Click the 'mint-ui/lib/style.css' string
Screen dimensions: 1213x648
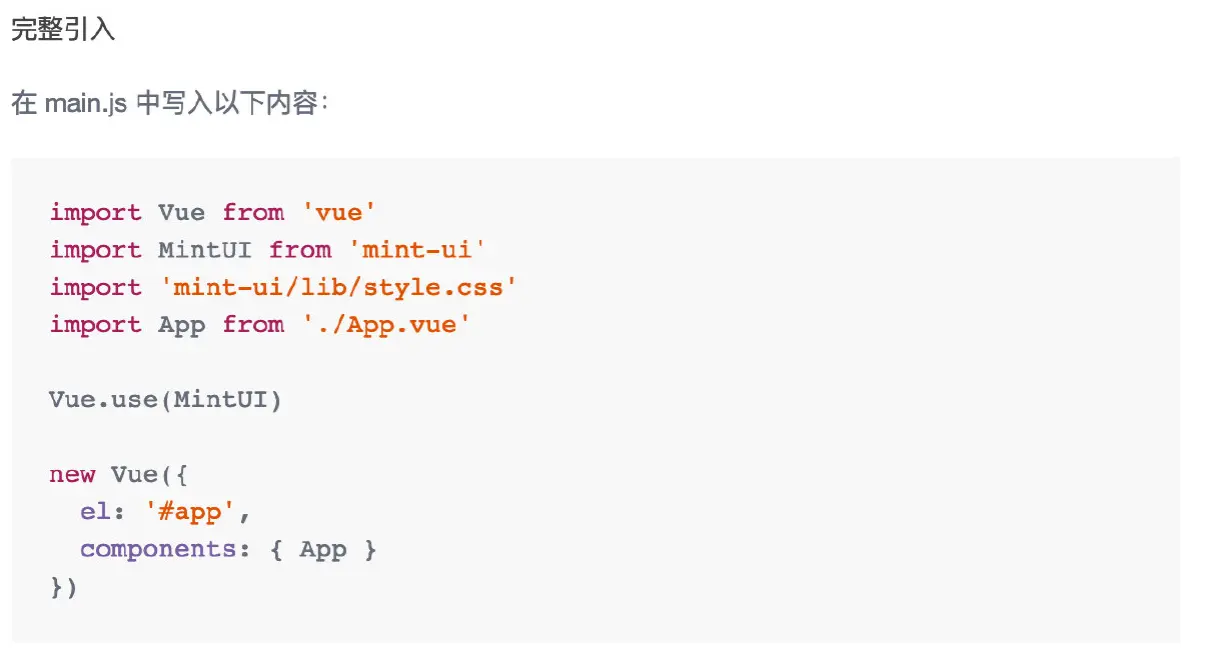[x=338, y=288]
